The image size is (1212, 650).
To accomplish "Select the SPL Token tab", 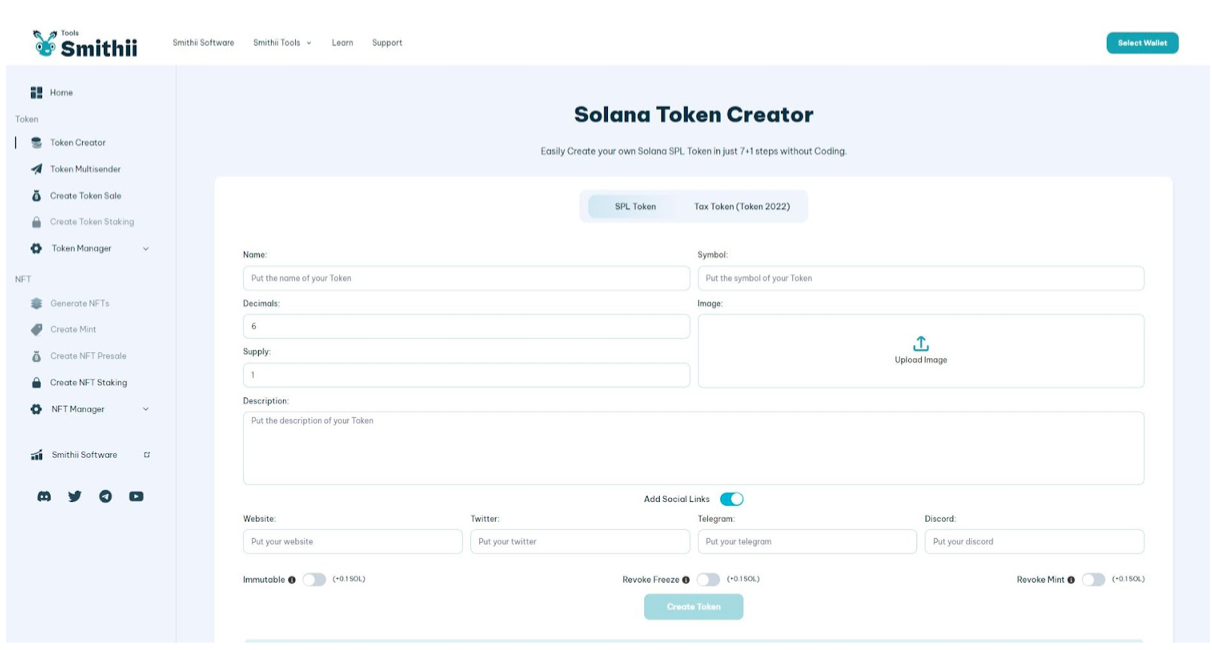I will pyautogui.click(x=635, y=207).
